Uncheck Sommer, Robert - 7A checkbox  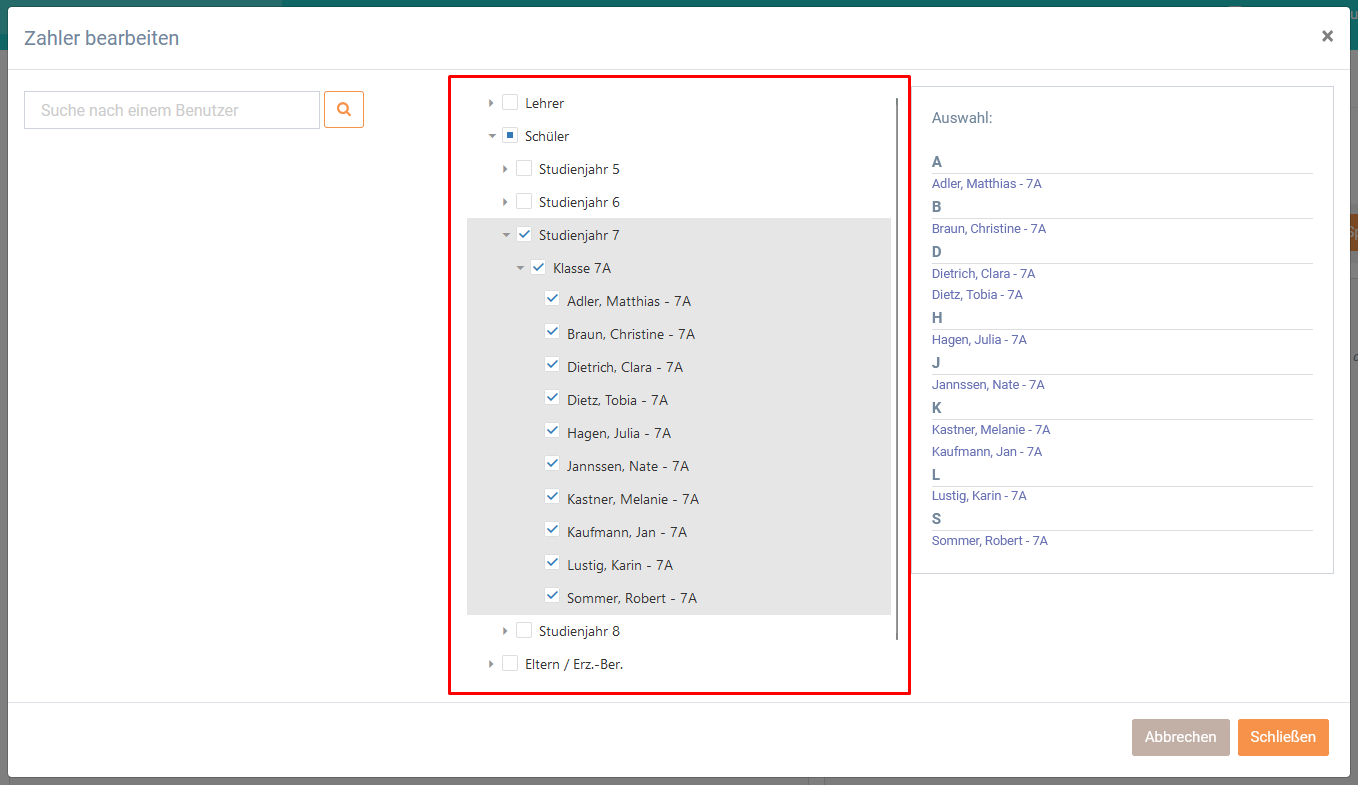[x=552, y=597]
